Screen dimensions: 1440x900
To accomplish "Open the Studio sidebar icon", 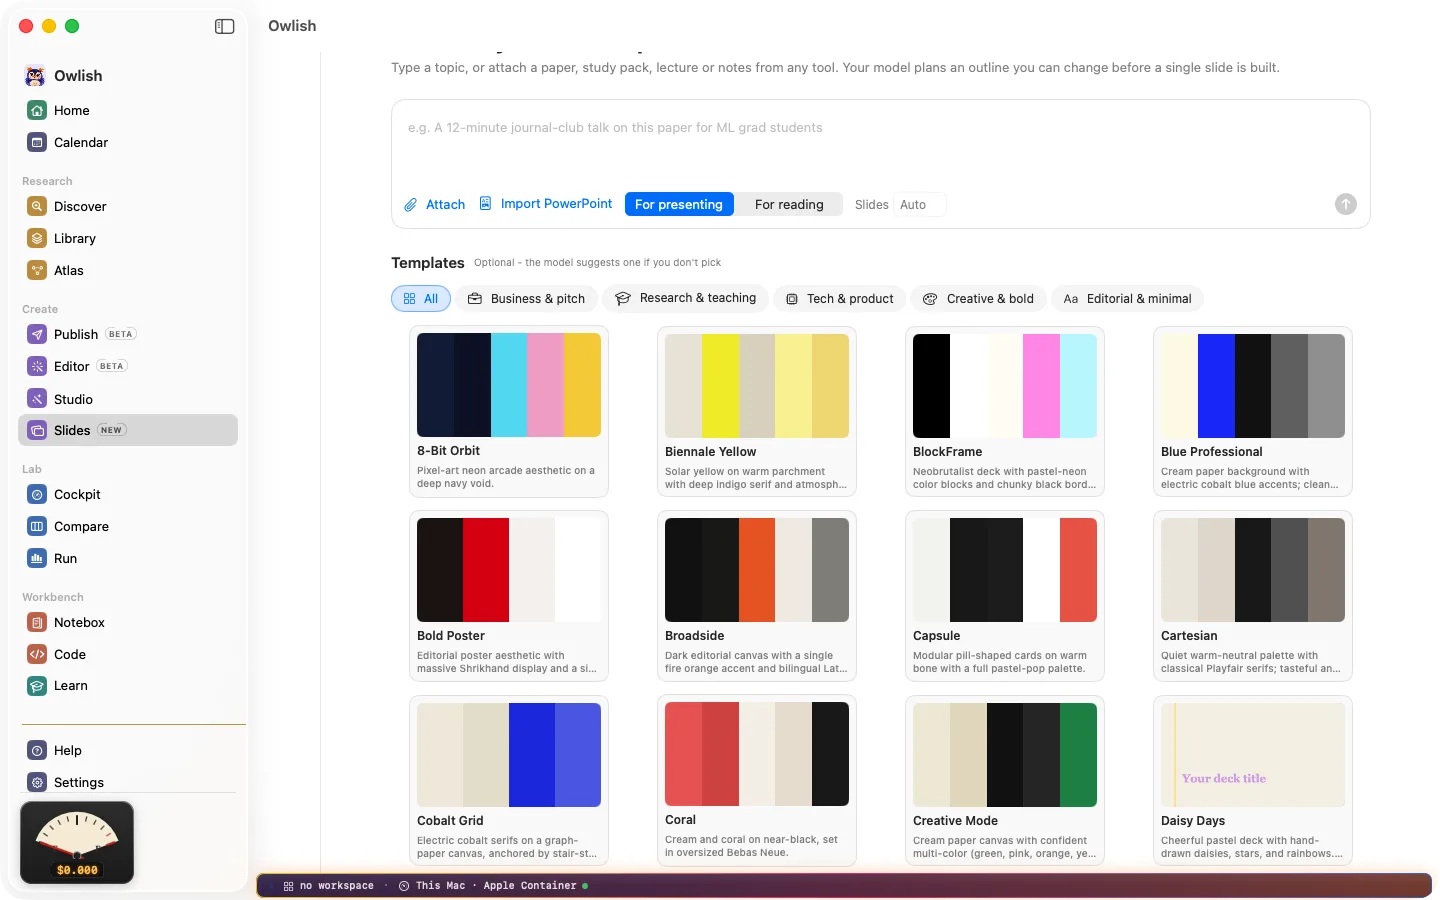I will click(37, 398).
